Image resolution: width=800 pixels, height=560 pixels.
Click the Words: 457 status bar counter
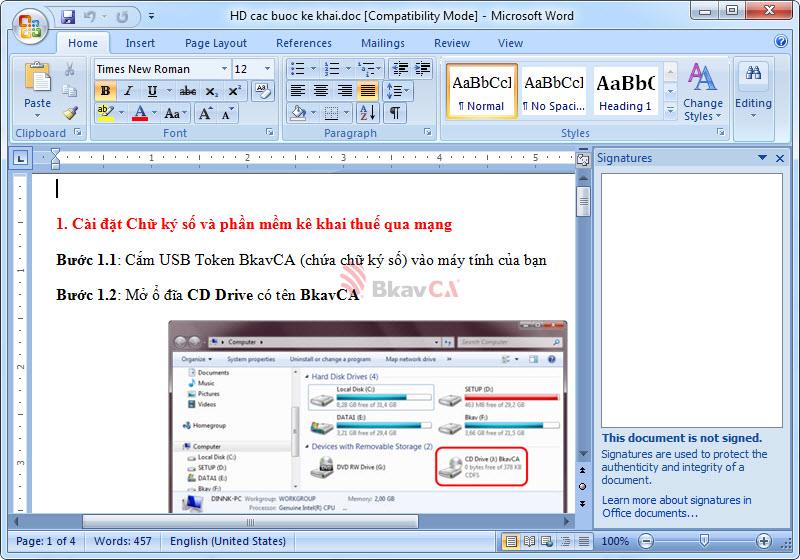123,541
